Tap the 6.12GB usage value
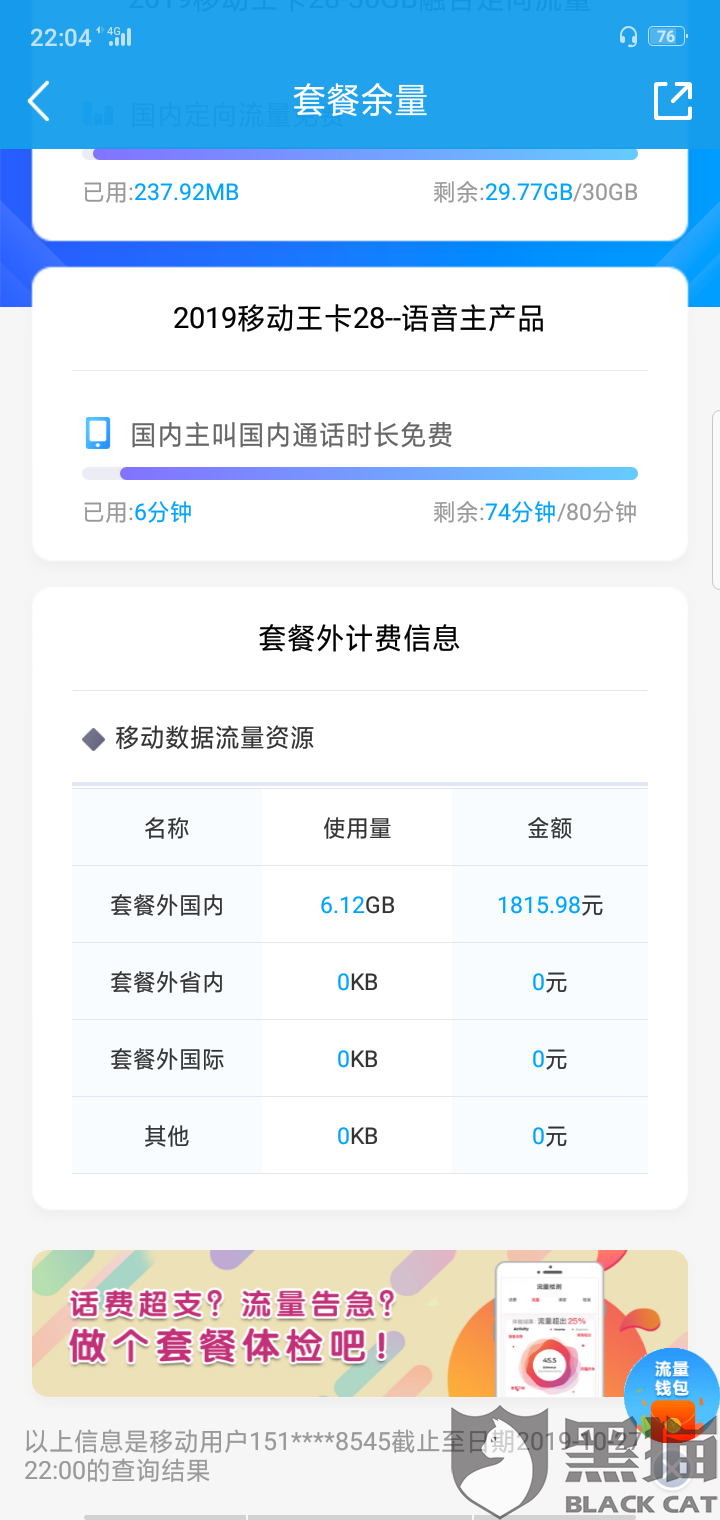Viewport: 720px width, 1520px height. [357, 906]
